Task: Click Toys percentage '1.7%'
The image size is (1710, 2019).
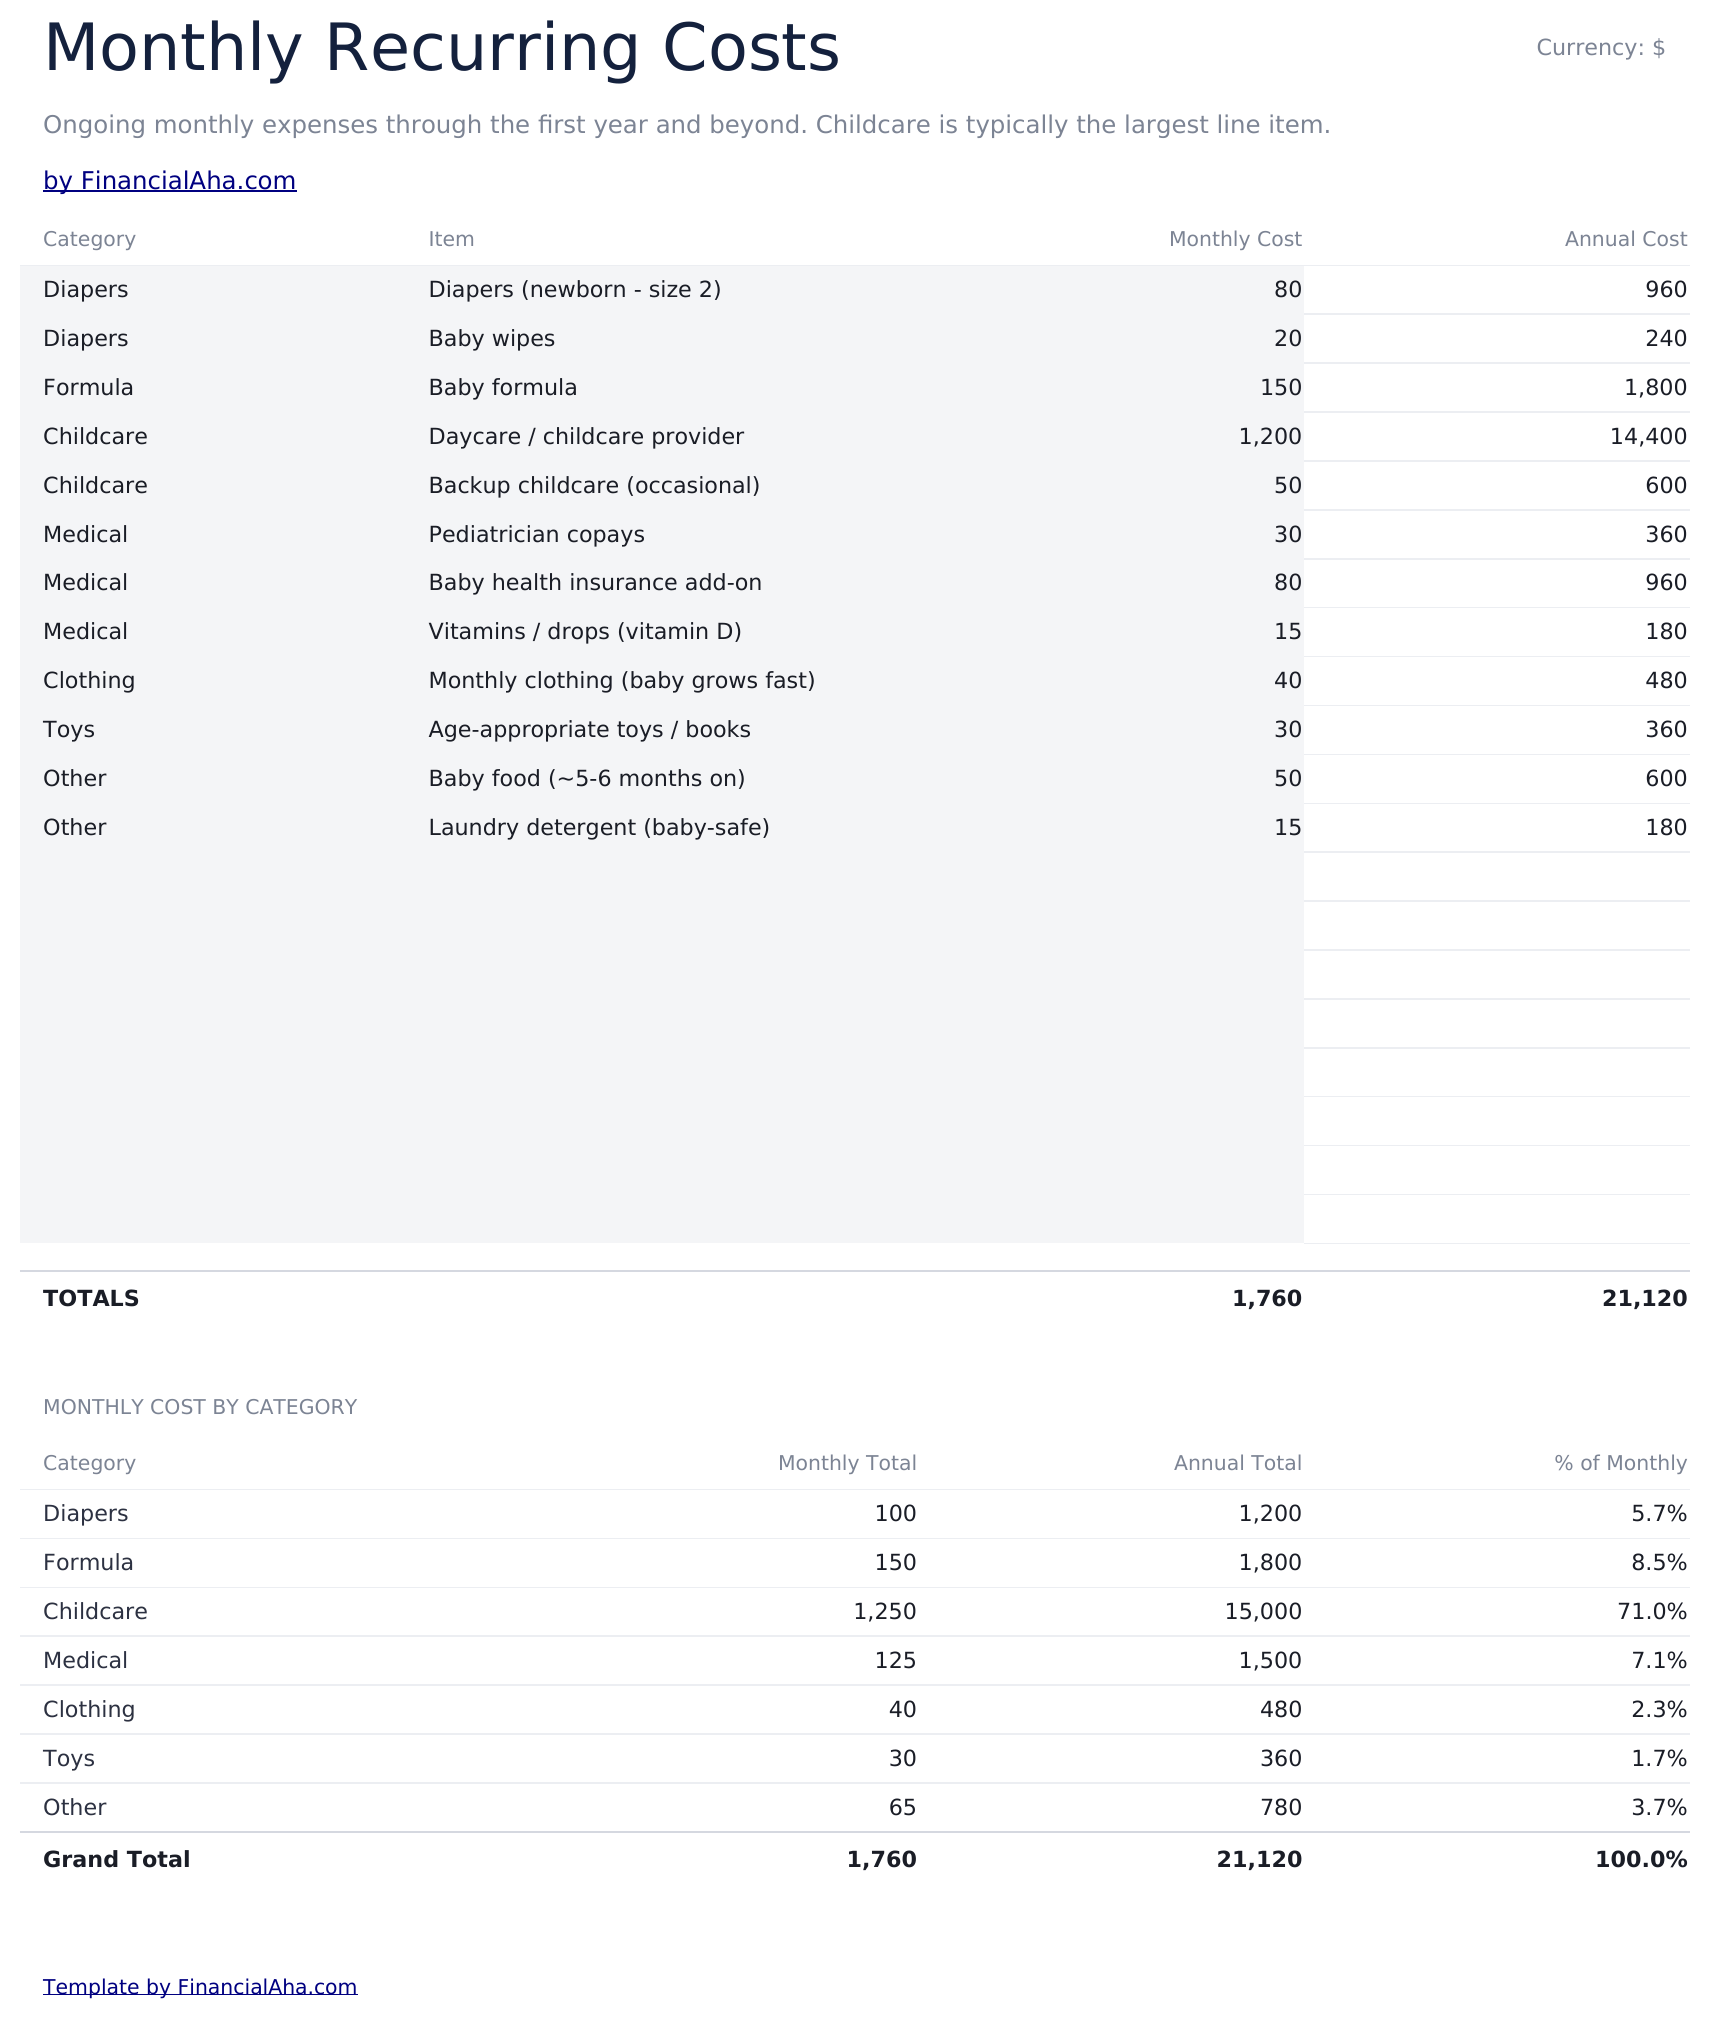Action: point(1659,1759)
